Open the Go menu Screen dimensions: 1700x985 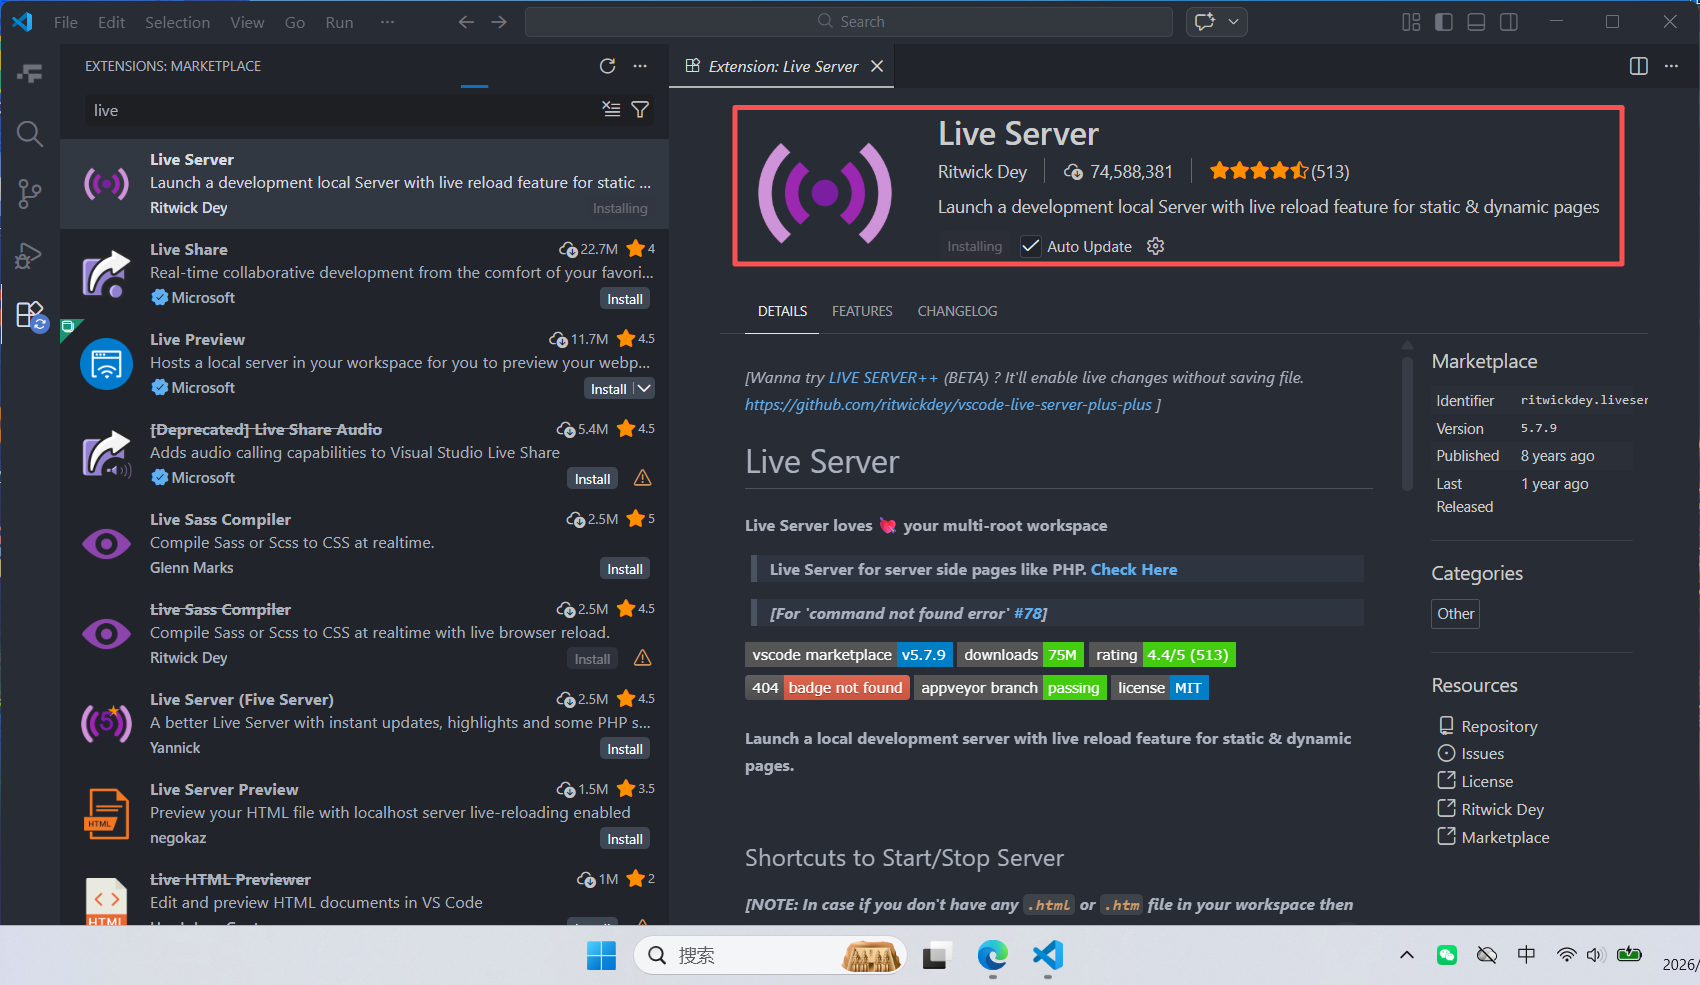(x=294, y=22)
